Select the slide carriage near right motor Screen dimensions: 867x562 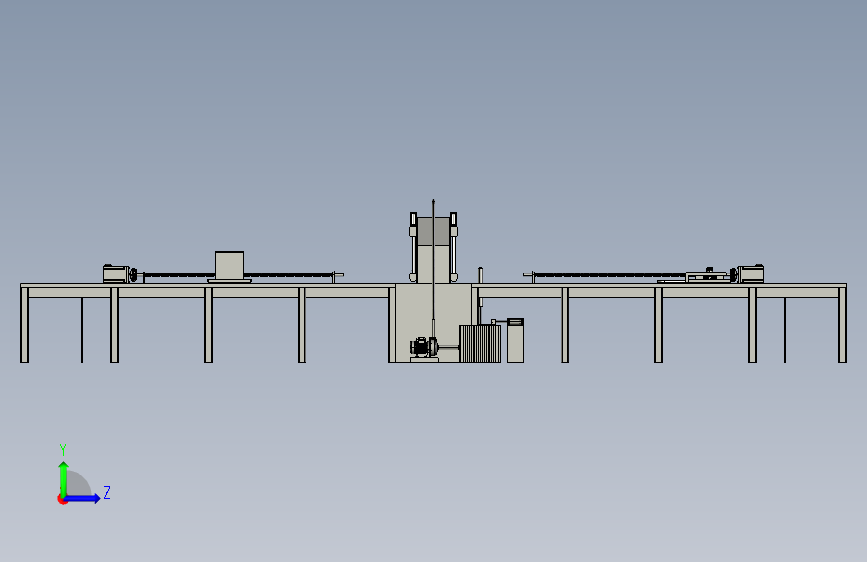(708, 276)
